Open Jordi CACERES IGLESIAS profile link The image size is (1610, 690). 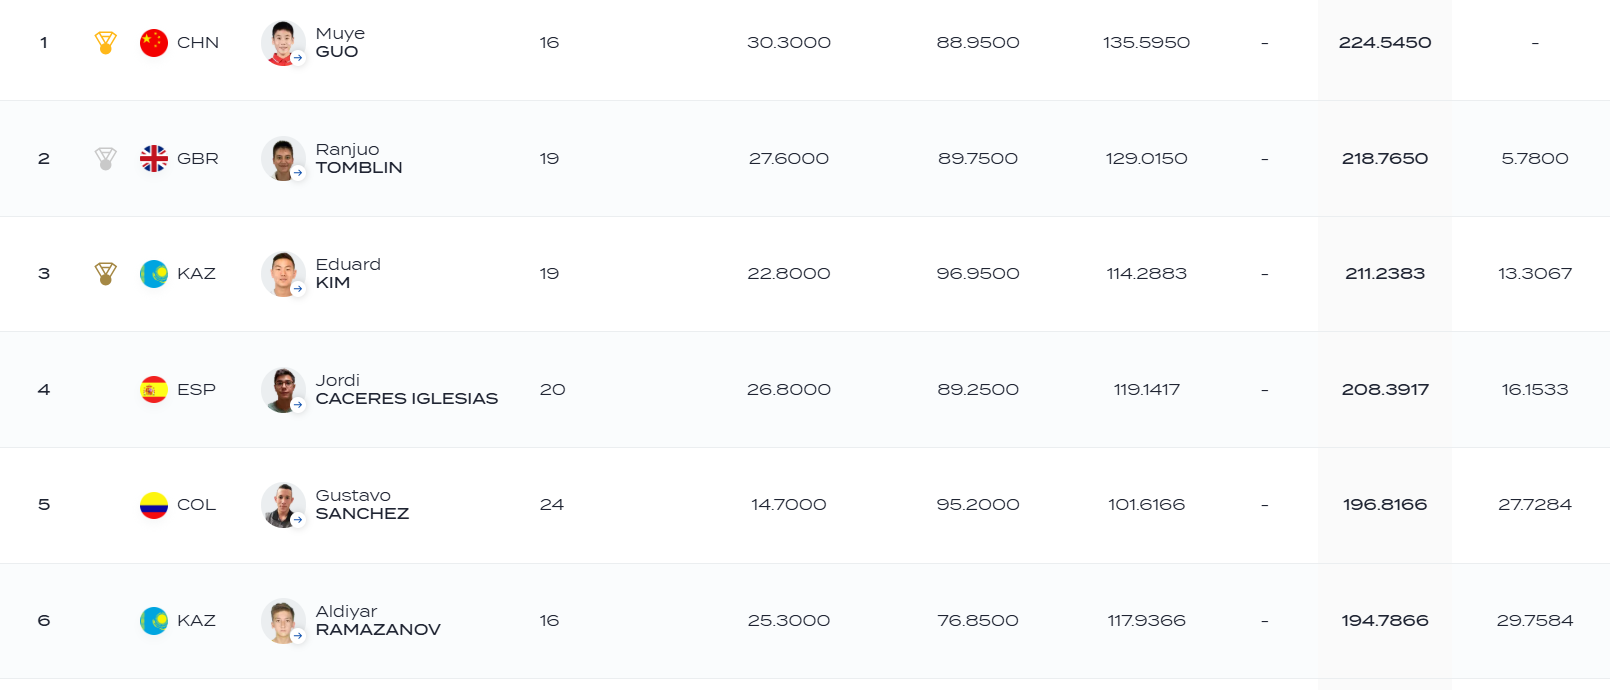(x=407, y=390)
